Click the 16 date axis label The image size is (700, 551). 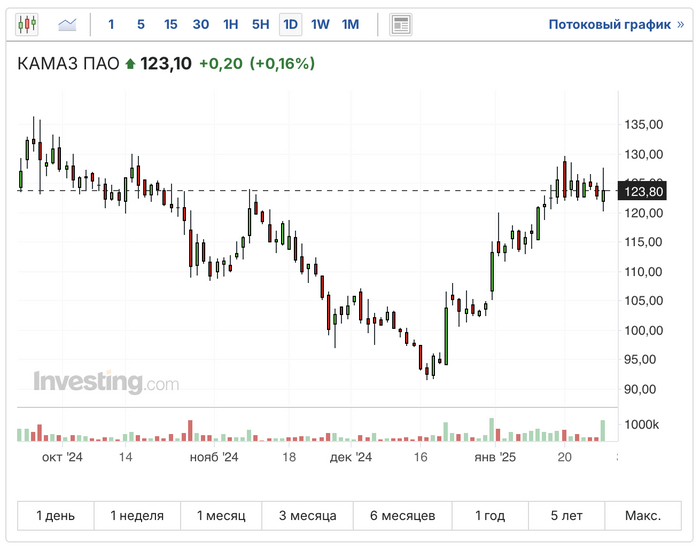pos(420,457)
